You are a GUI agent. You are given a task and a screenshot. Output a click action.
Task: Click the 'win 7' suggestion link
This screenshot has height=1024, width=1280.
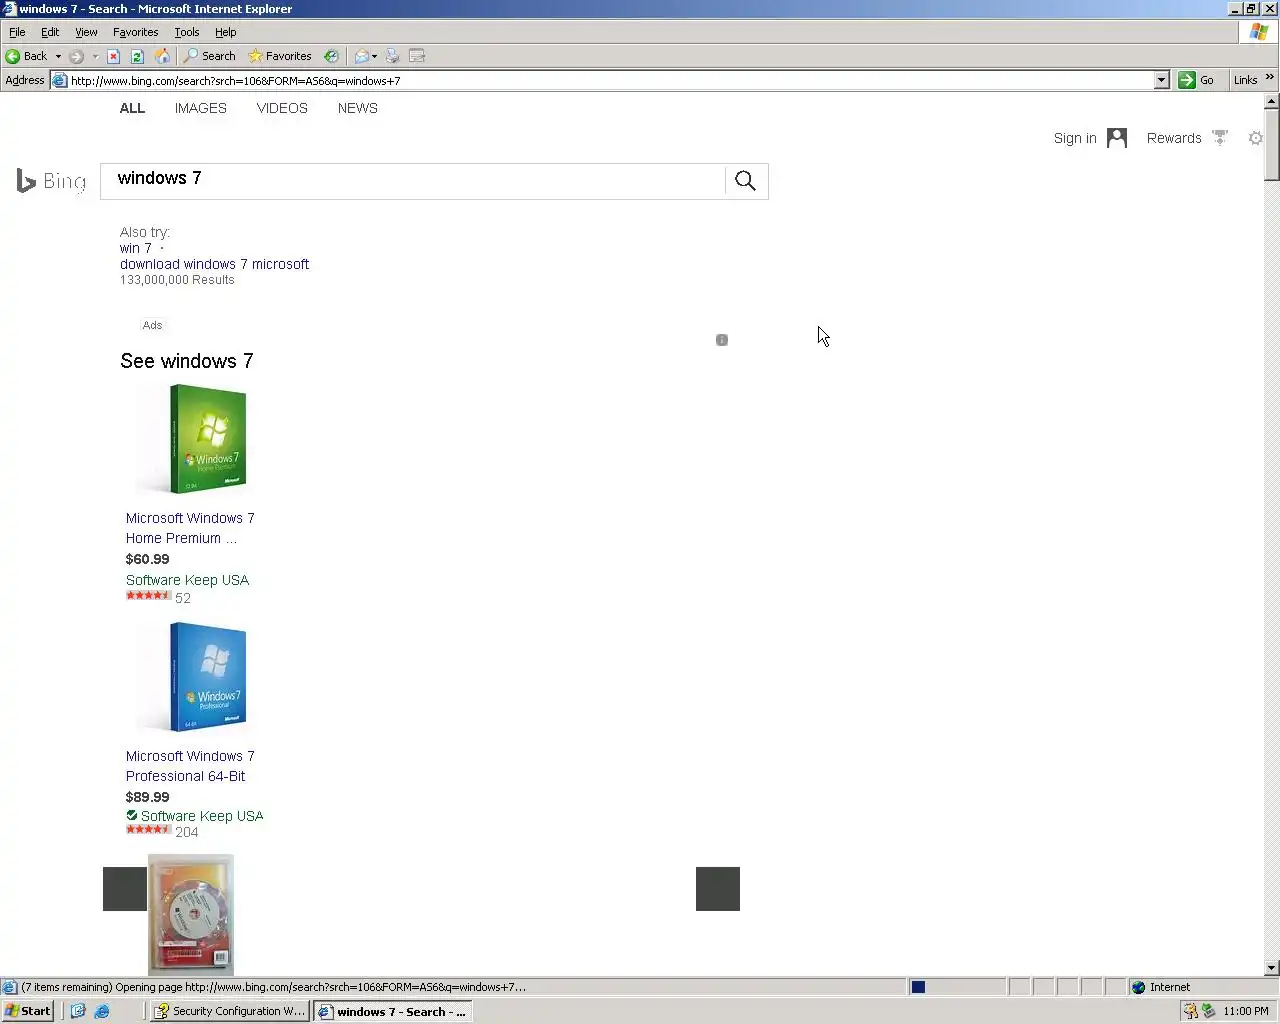[136, 248]
